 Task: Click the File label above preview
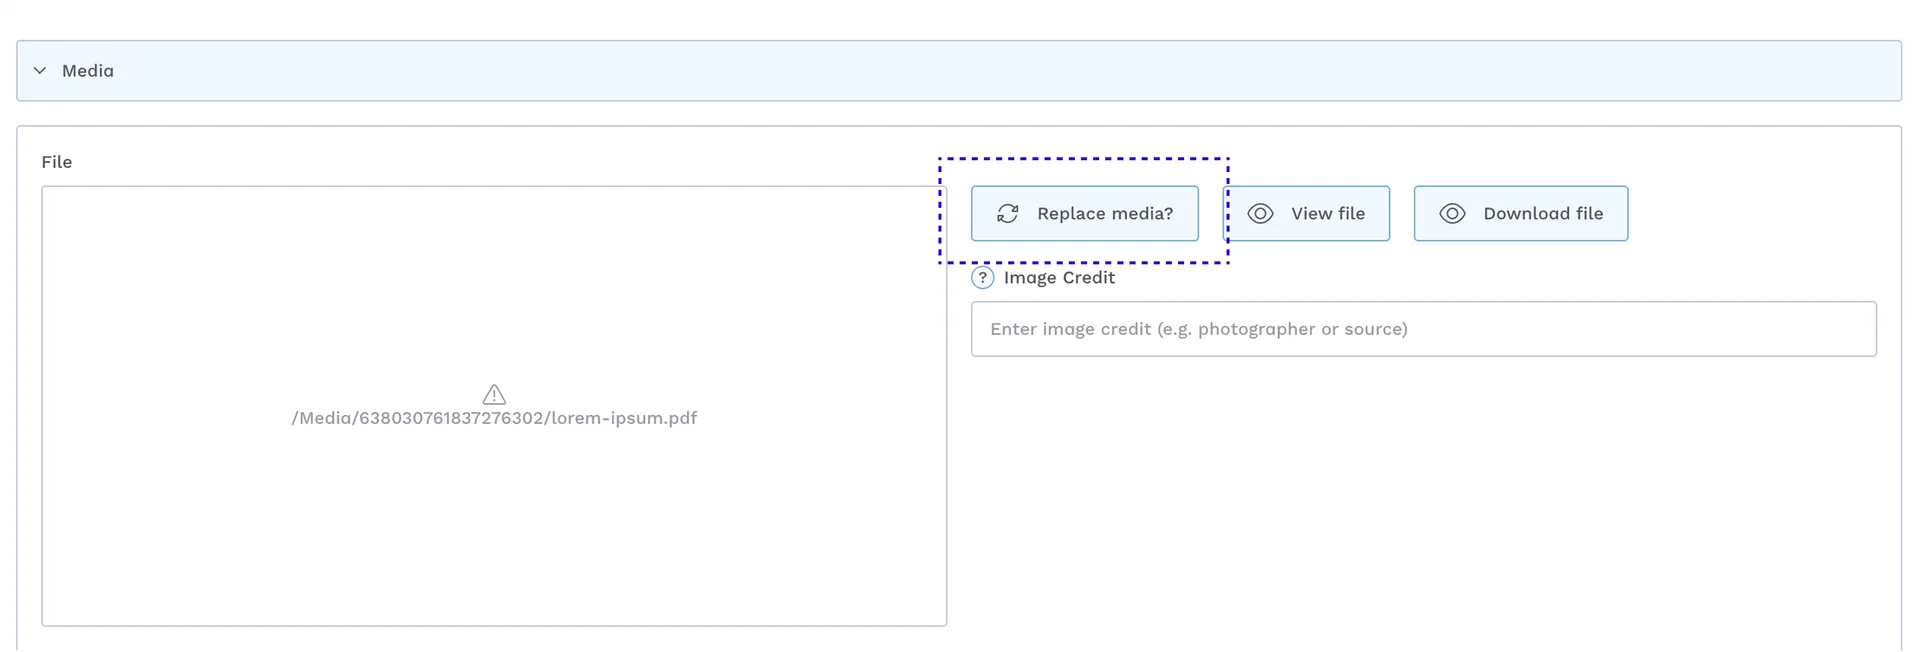(x=57, y=162)
